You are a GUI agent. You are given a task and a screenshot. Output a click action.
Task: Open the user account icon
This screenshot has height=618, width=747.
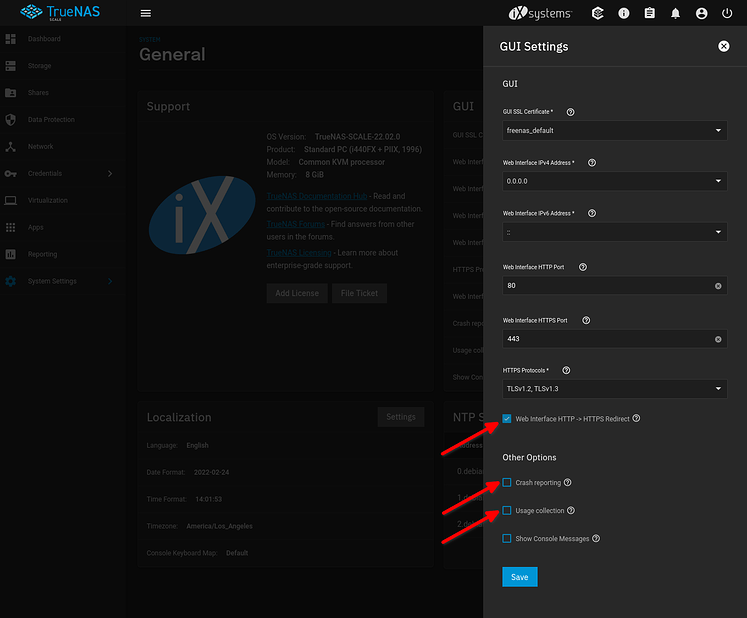pos(701,14)
